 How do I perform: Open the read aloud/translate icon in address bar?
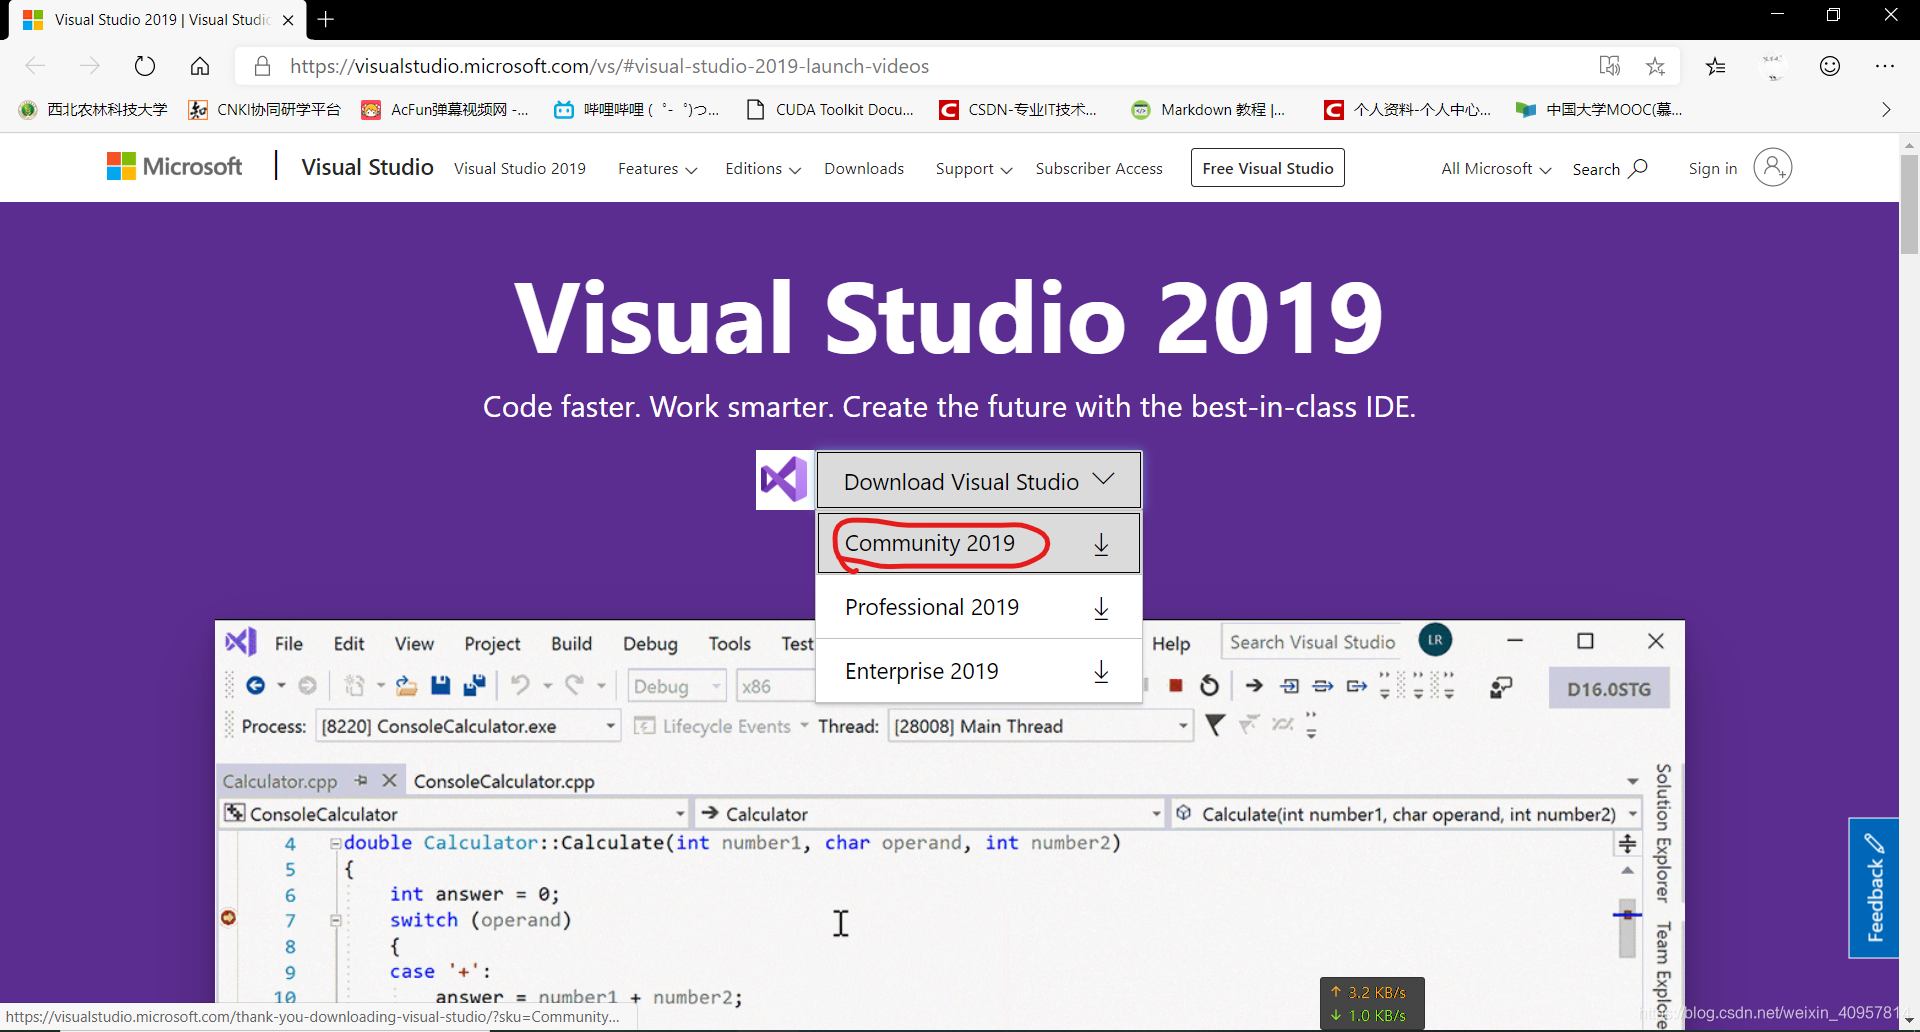pyautogui.click(x=1609, y=66)
